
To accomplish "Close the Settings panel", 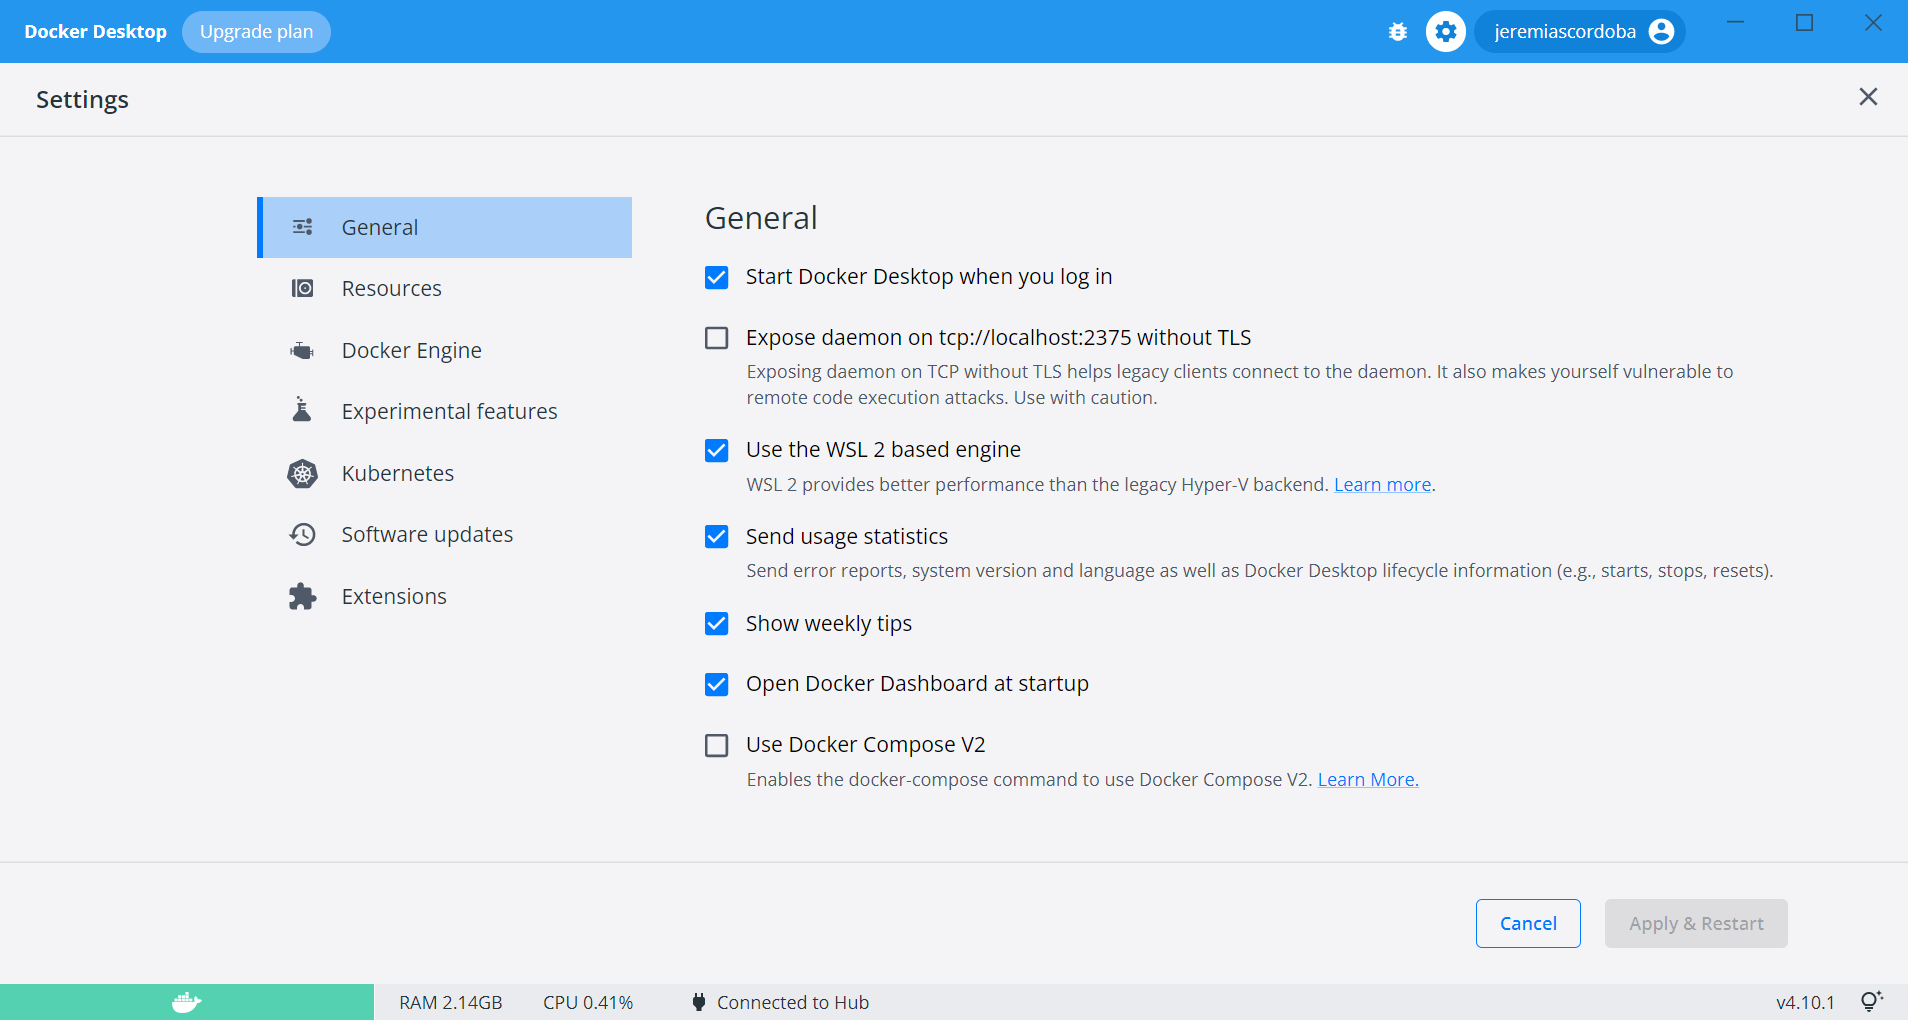I will [1868, 97].
